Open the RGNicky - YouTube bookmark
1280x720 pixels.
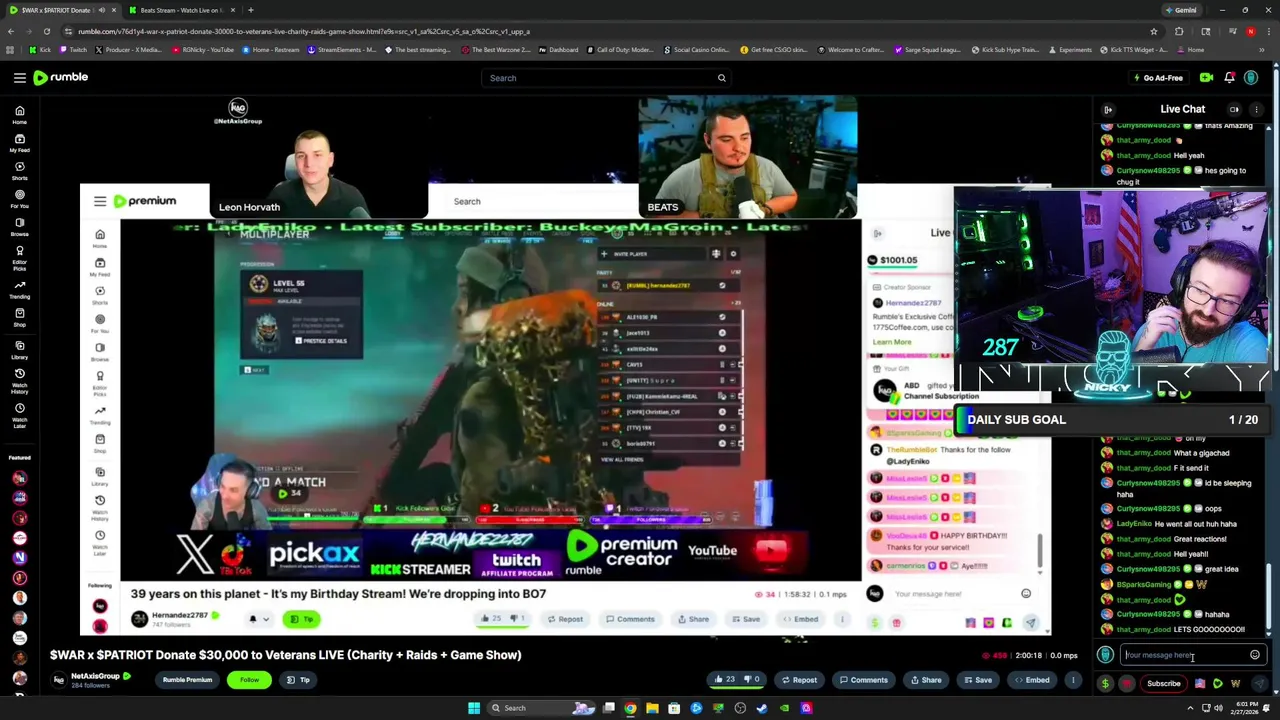(x=204, y=50)
